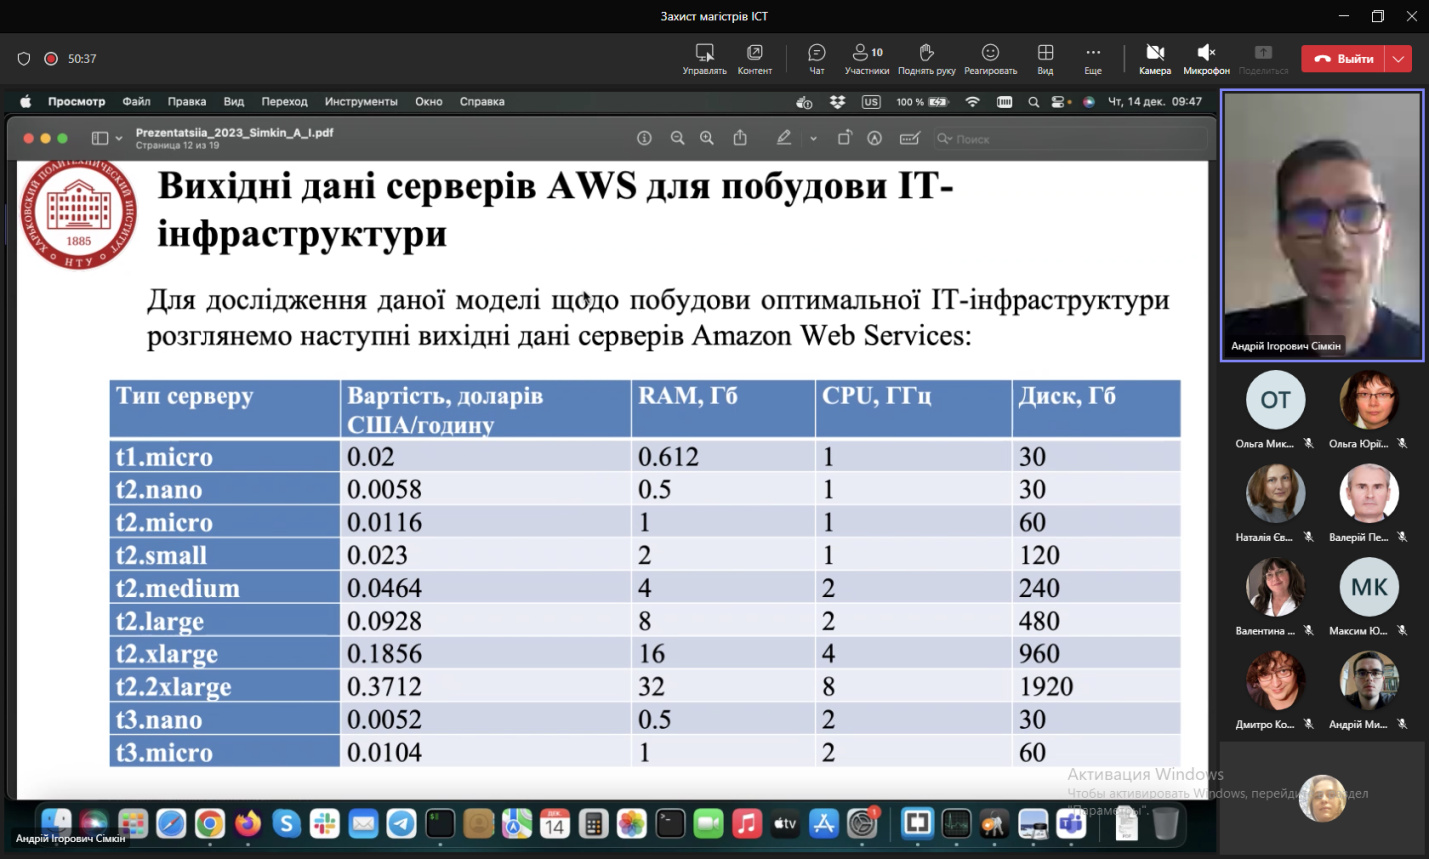Click the red recording indicator icon

tap(51, 59)
